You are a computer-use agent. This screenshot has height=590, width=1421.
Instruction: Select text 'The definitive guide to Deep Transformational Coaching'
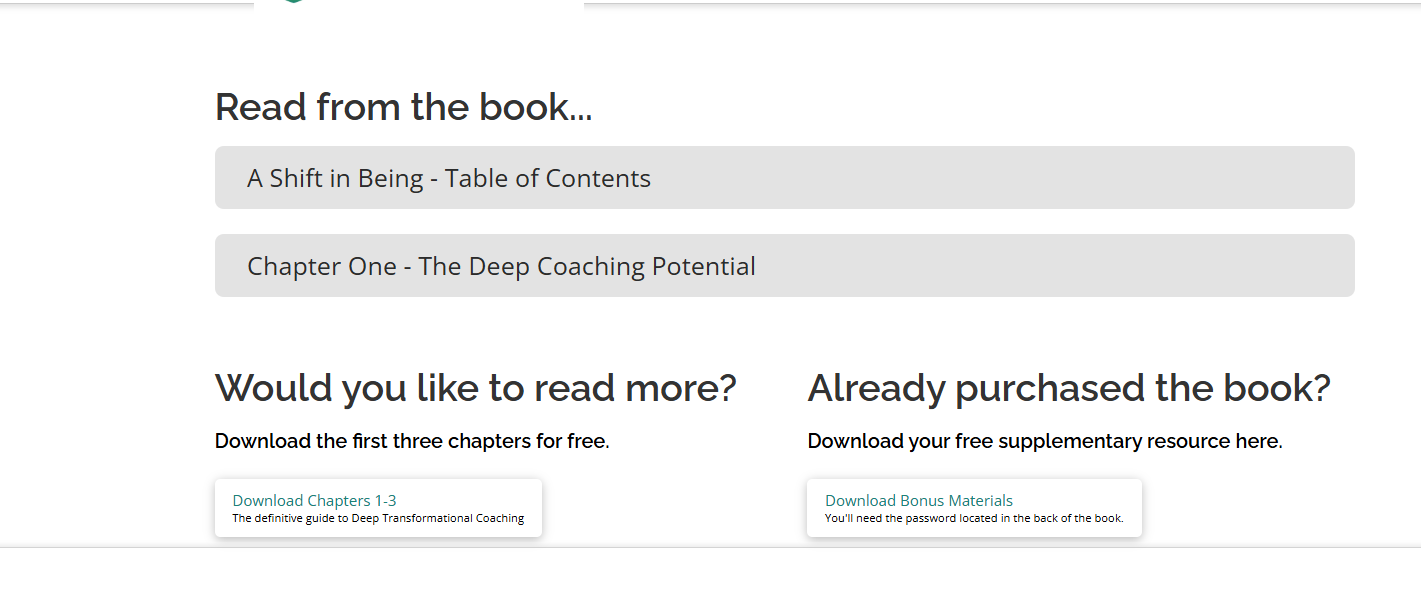click(378, 518)
